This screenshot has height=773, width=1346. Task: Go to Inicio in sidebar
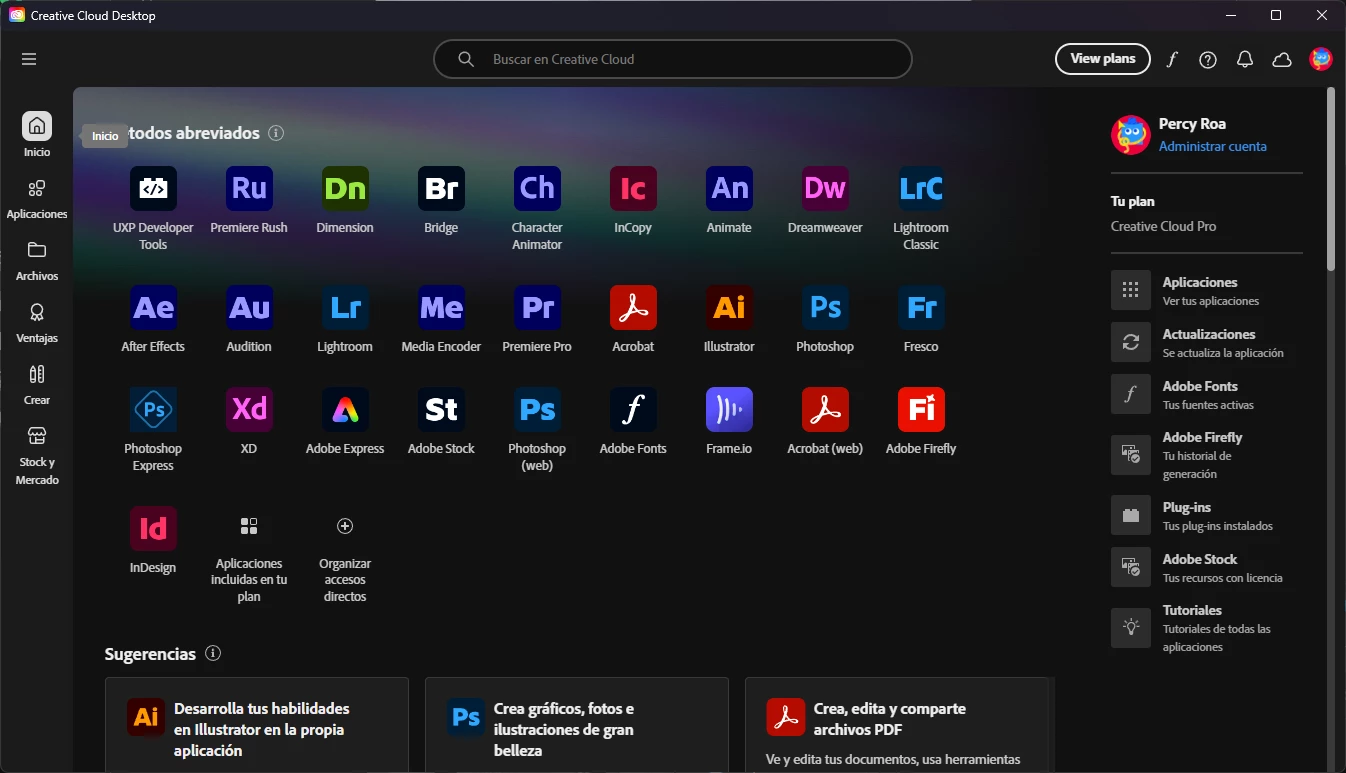pos(37,135)
